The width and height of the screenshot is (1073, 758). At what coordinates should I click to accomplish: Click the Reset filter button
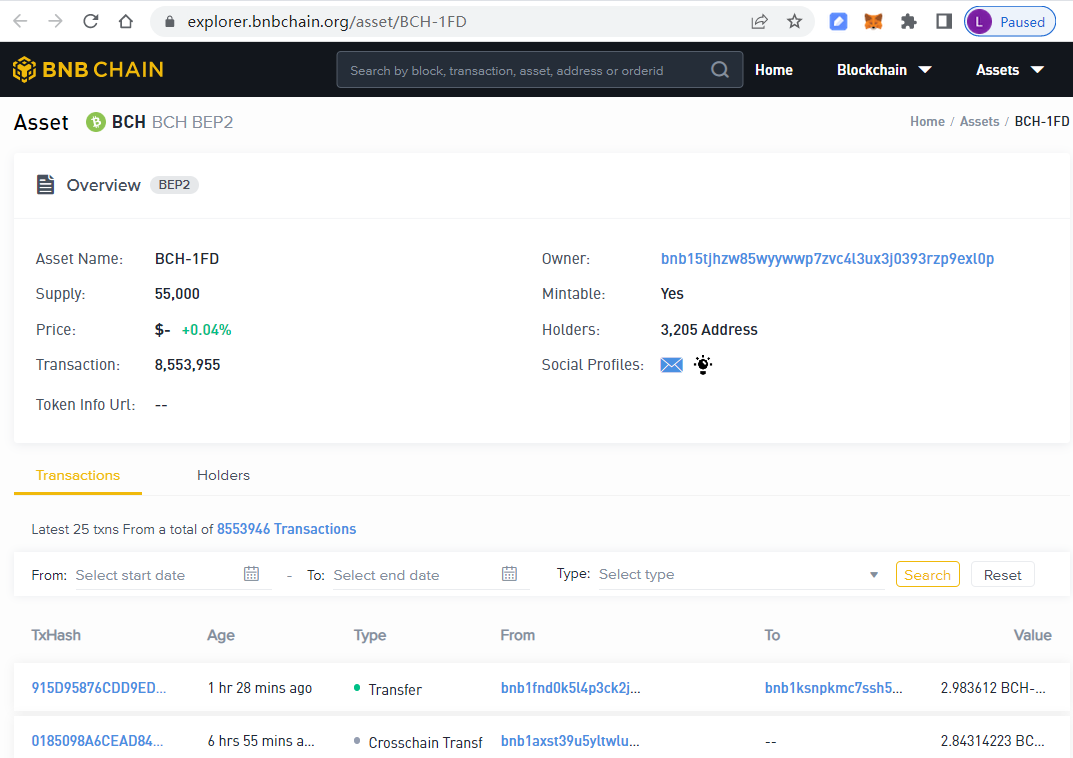(x=1003, y=575)
